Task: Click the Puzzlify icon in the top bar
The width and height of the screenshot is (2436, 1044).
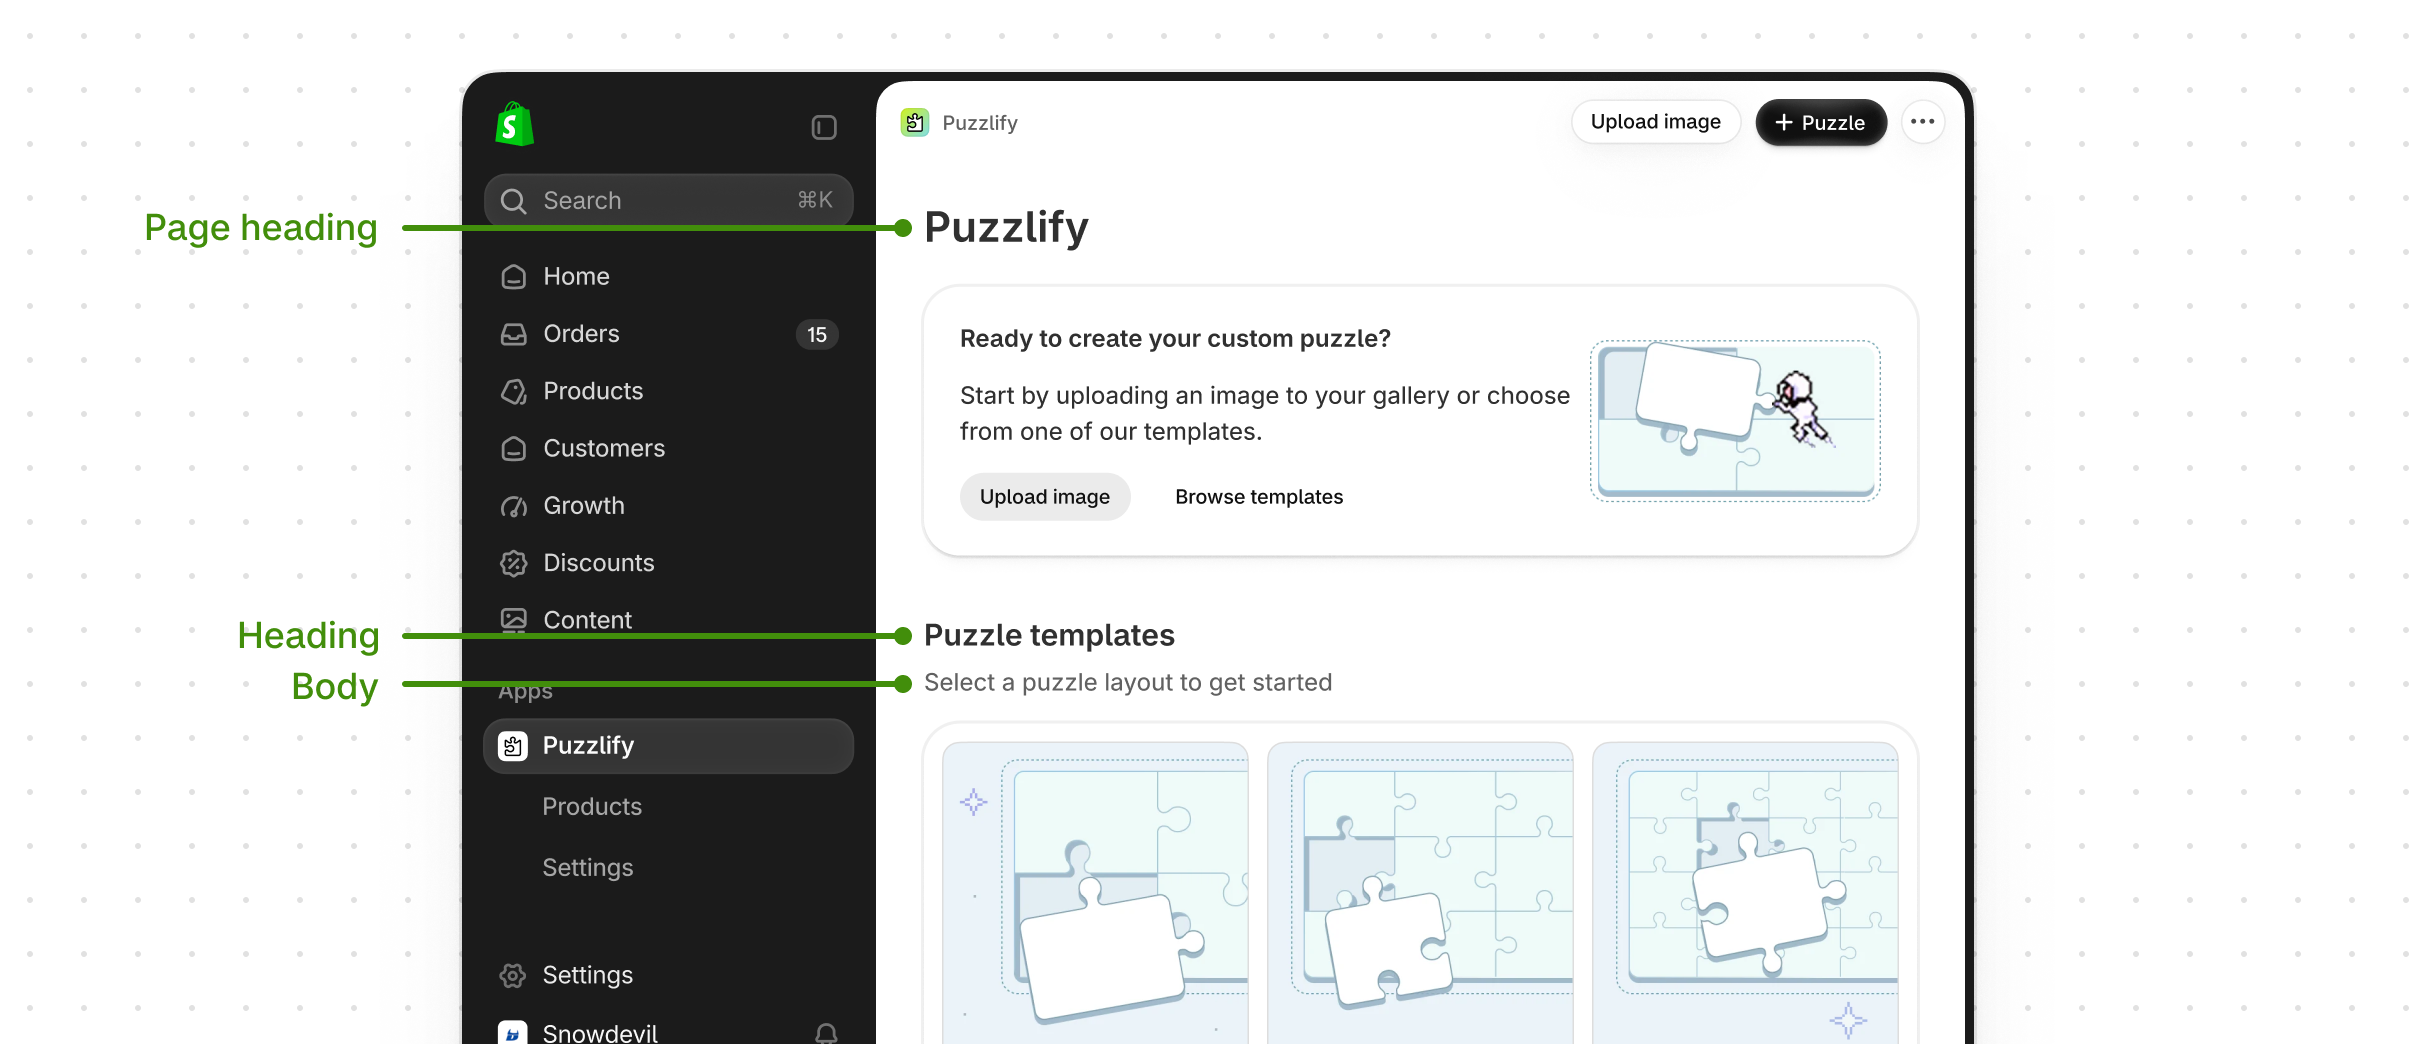Action: click(915, 122)
